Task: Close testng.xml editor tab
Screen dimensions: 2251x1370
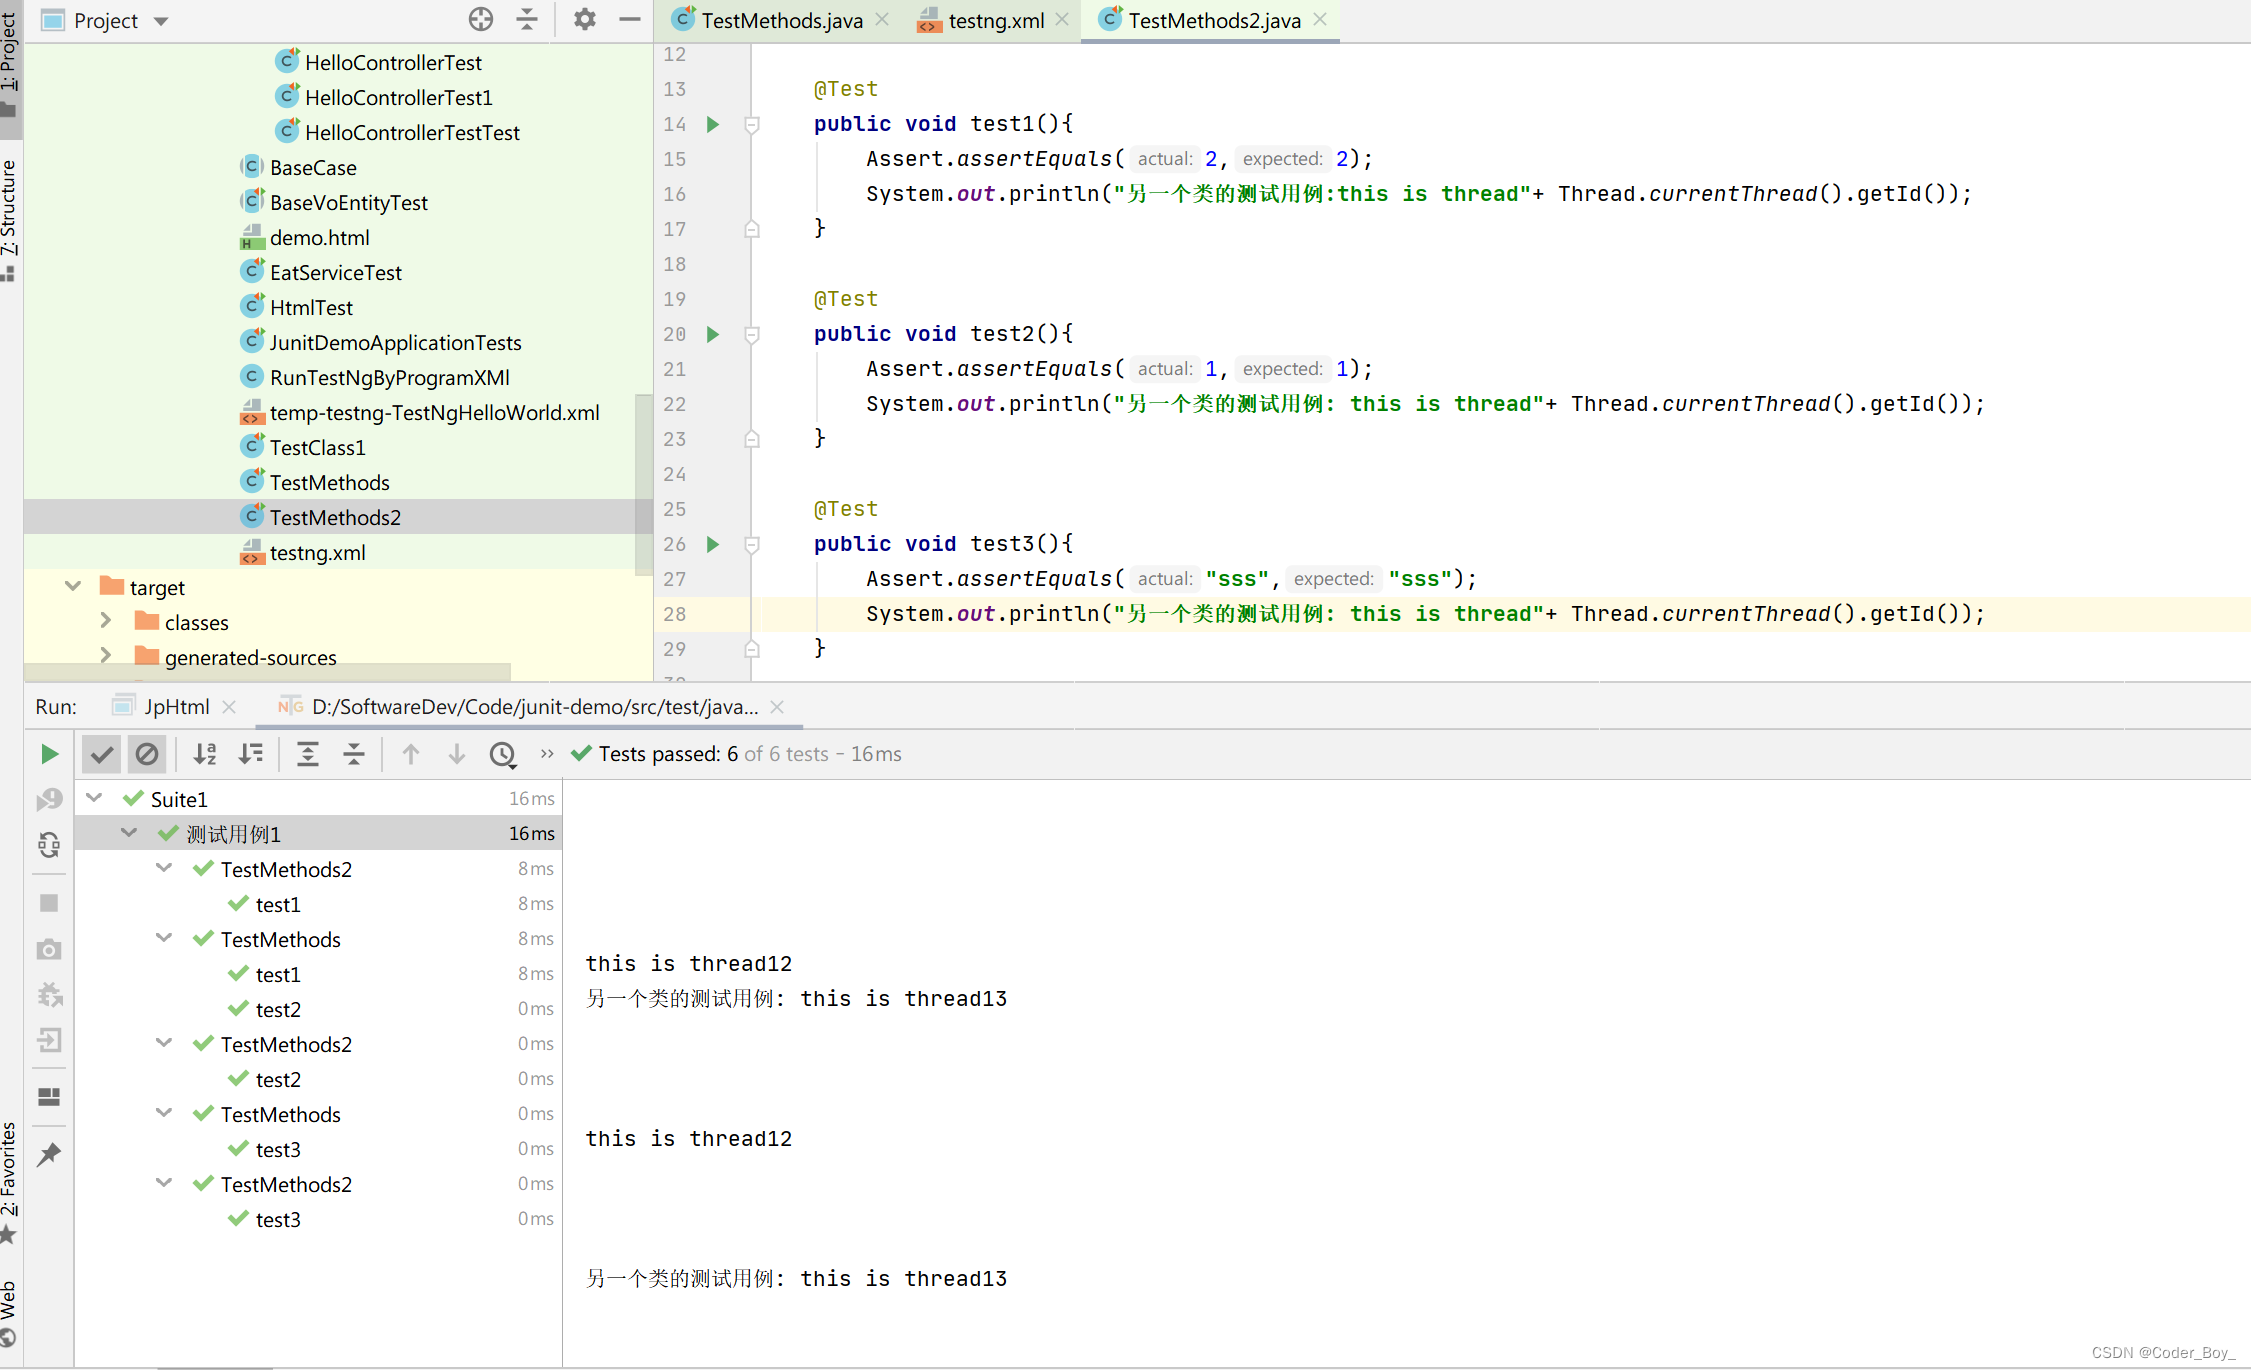Action: 1062,19
